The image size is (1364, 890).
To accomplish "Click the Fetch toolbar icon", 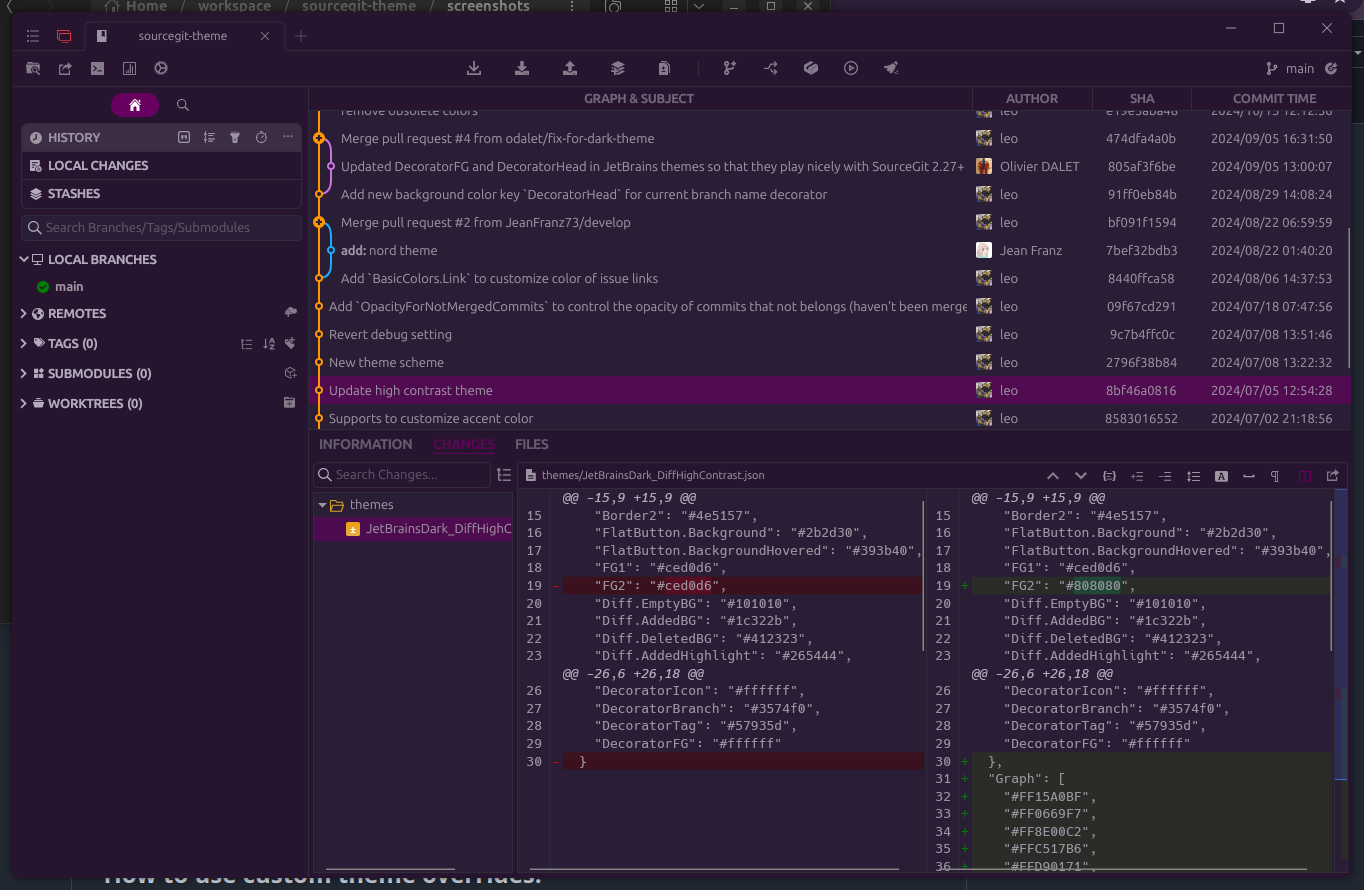I will point(474,69).
